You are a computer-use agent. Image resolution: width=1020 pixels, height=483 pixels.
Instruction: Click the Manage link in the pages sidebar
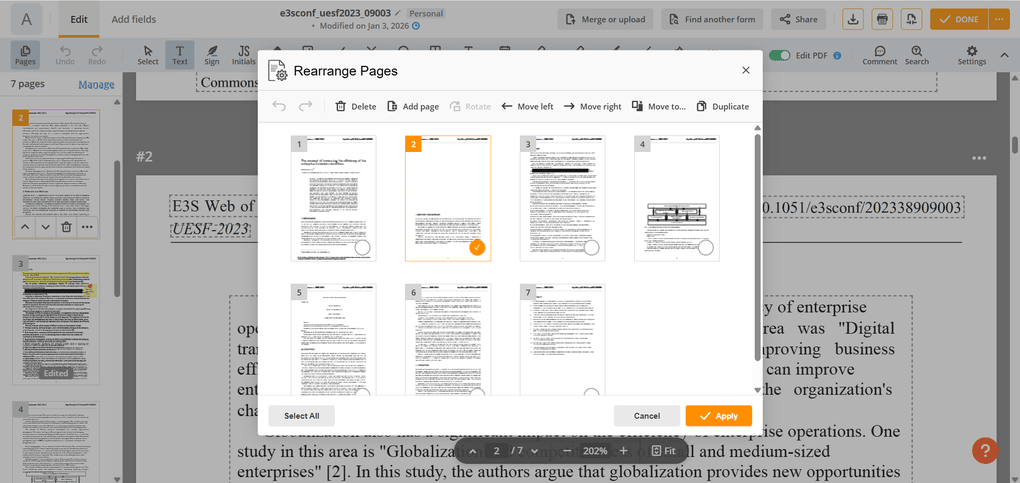(96, 85)
